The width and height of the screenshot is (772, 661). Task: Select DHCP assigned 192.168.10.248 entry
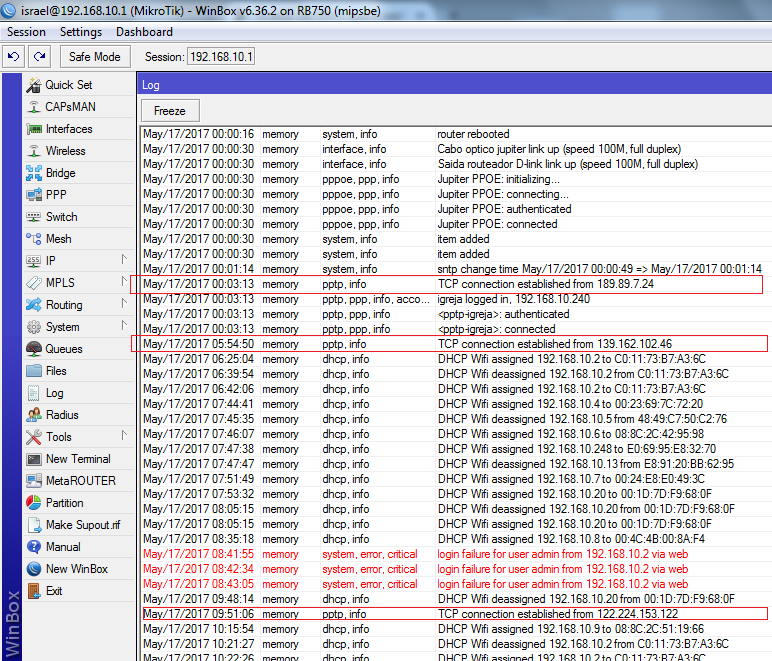(x=456, y=449)
